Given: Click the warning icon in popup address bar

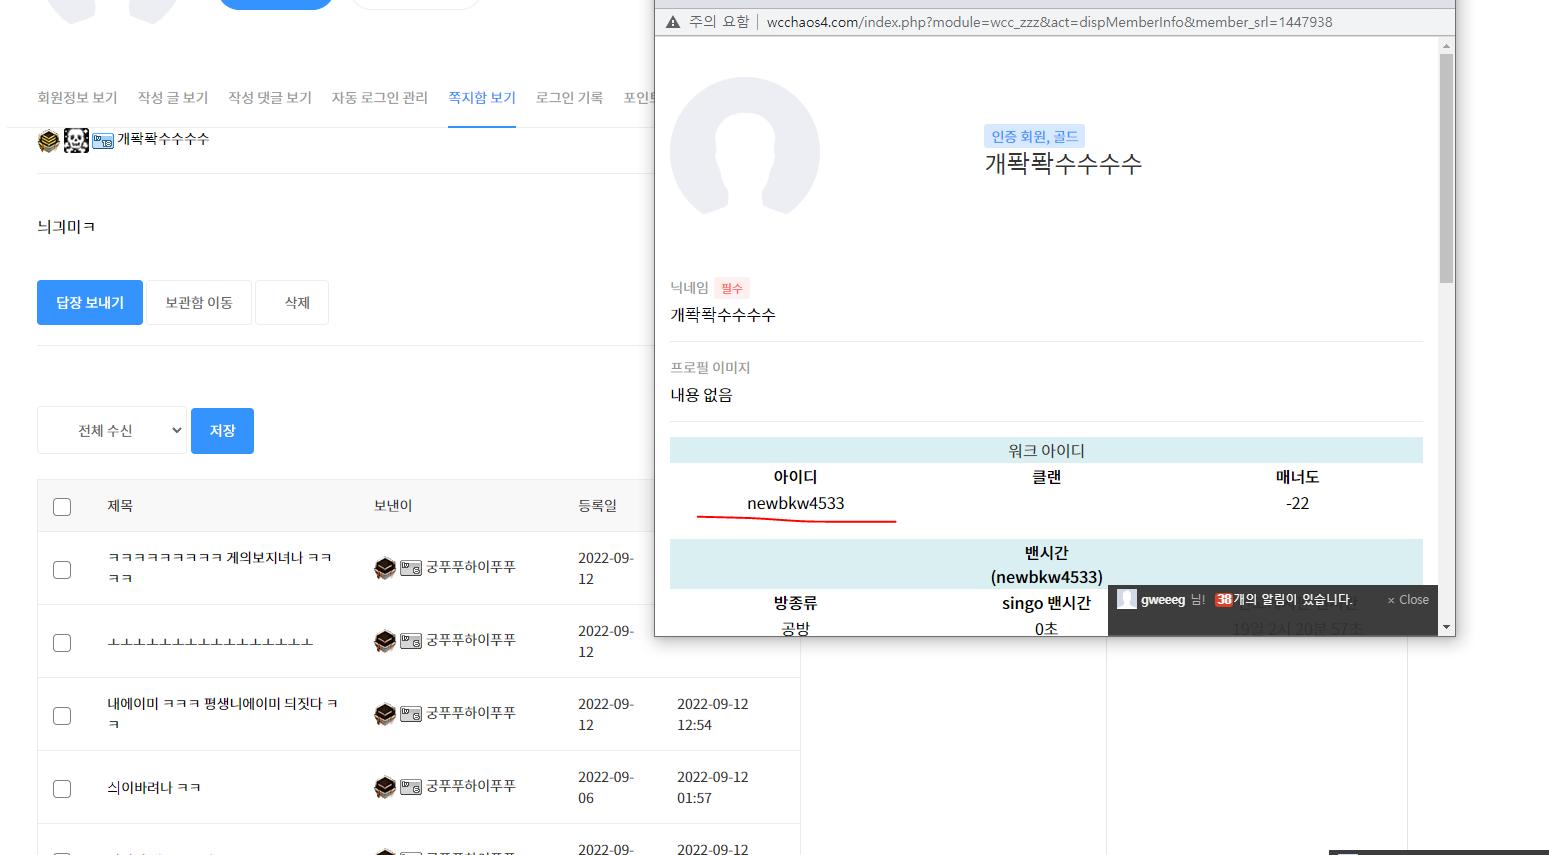Looking at the screenshot, I should (673, 22).
